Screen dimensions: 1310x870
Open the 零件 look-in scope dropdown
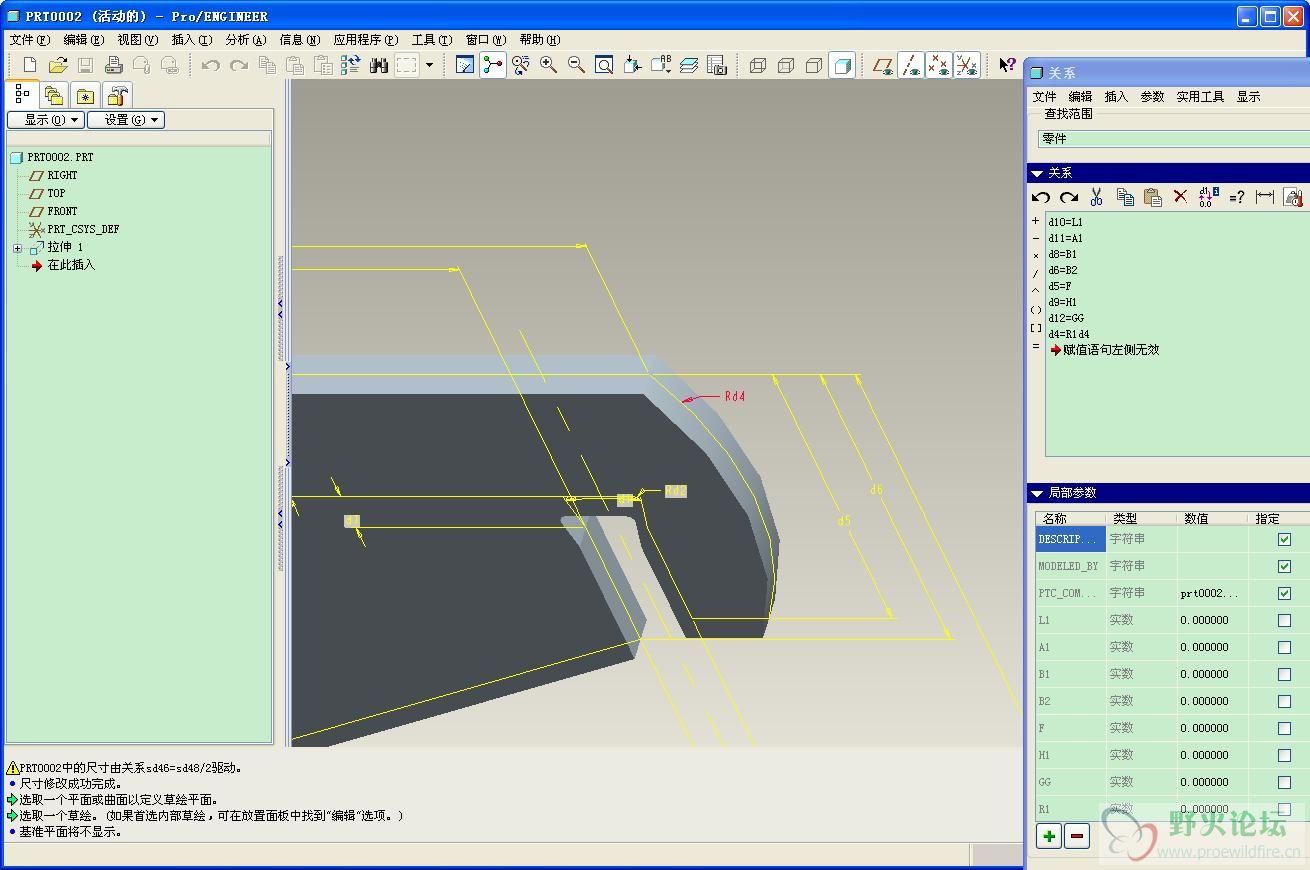1172,139
